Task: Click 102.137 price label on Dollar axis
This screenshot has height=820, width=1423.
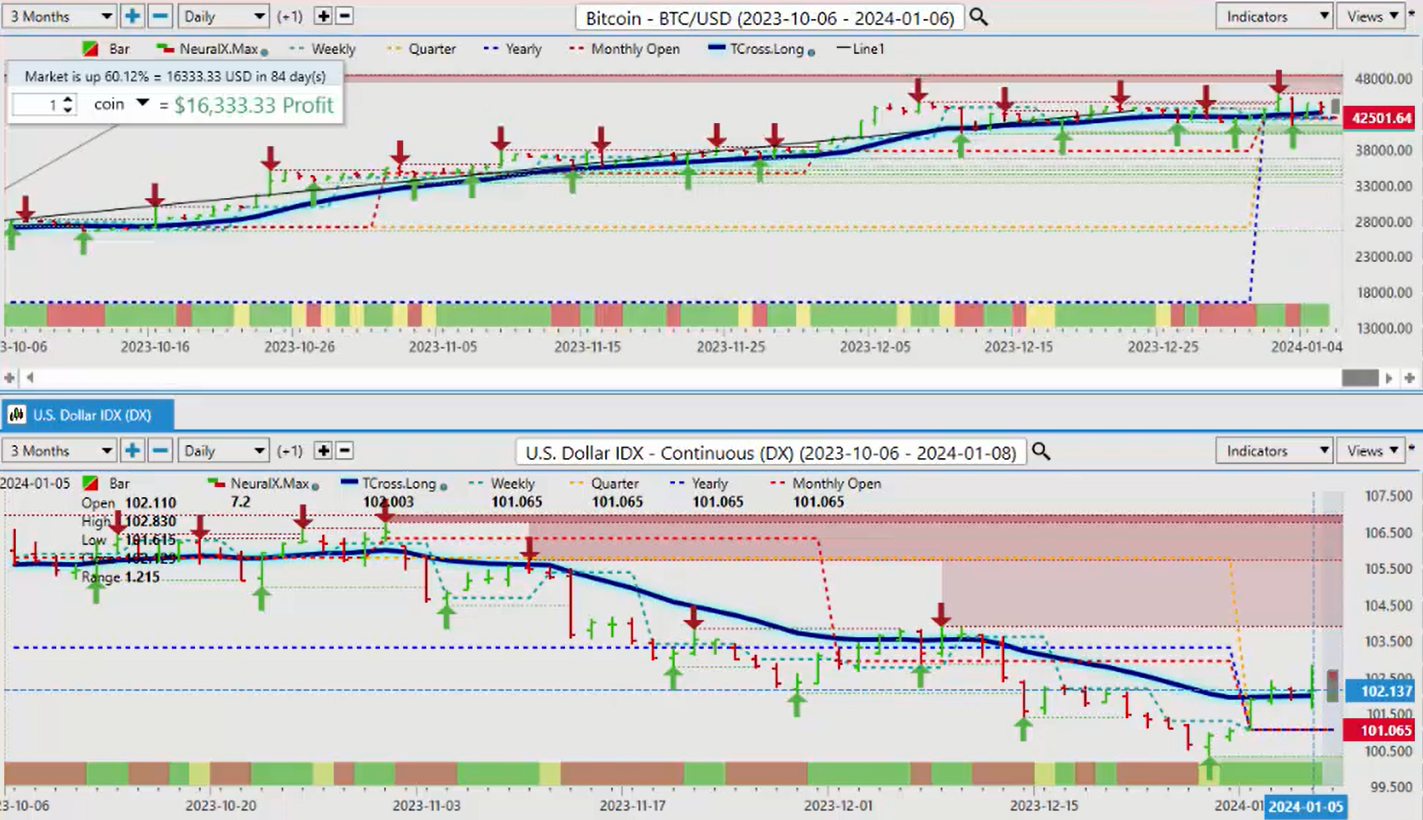Action: point(1381,691)
